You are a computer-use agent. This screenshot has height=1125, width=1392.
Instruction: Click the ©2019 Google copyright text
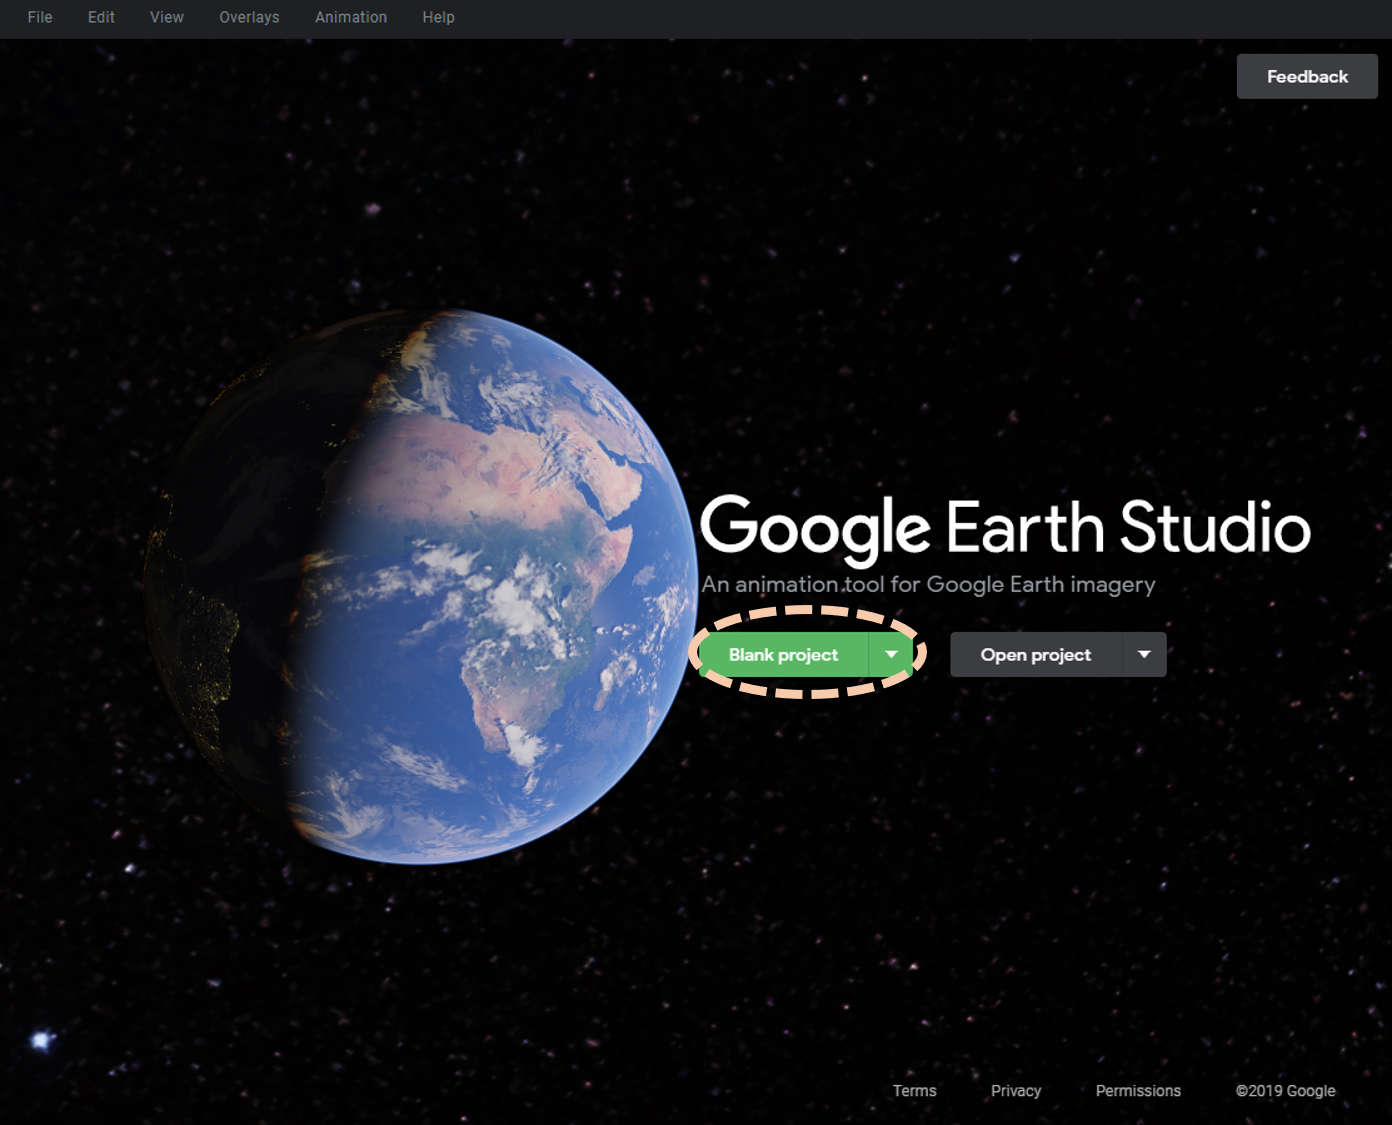click(x=1285, y=1091)
